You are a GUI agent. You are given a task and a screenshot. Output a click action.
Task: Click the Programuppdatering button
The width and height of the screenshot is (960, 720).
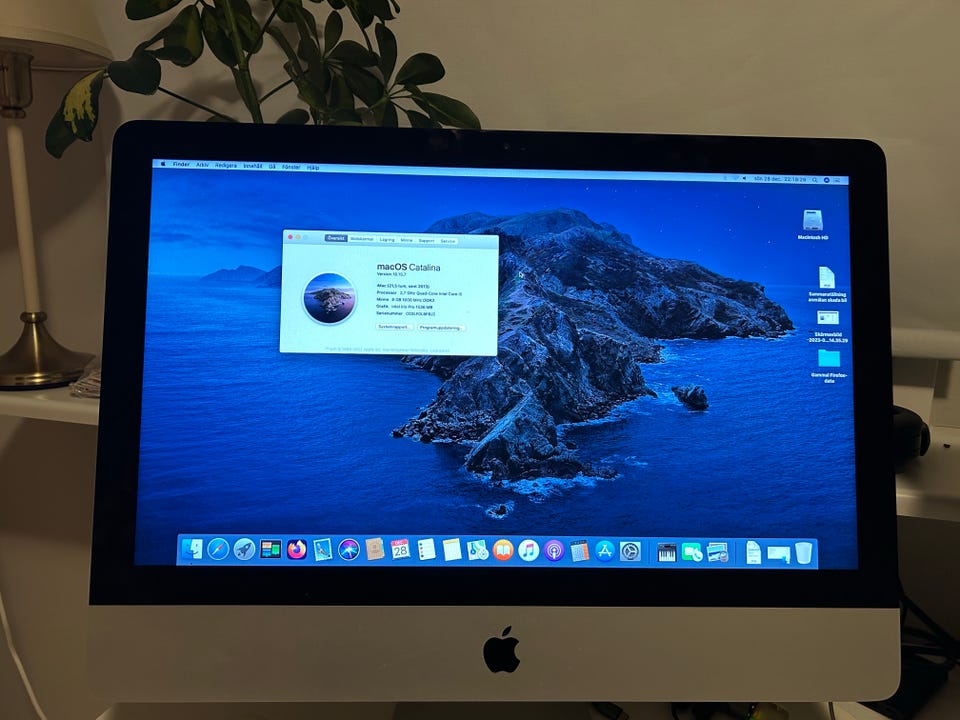(x=440, y=328)
